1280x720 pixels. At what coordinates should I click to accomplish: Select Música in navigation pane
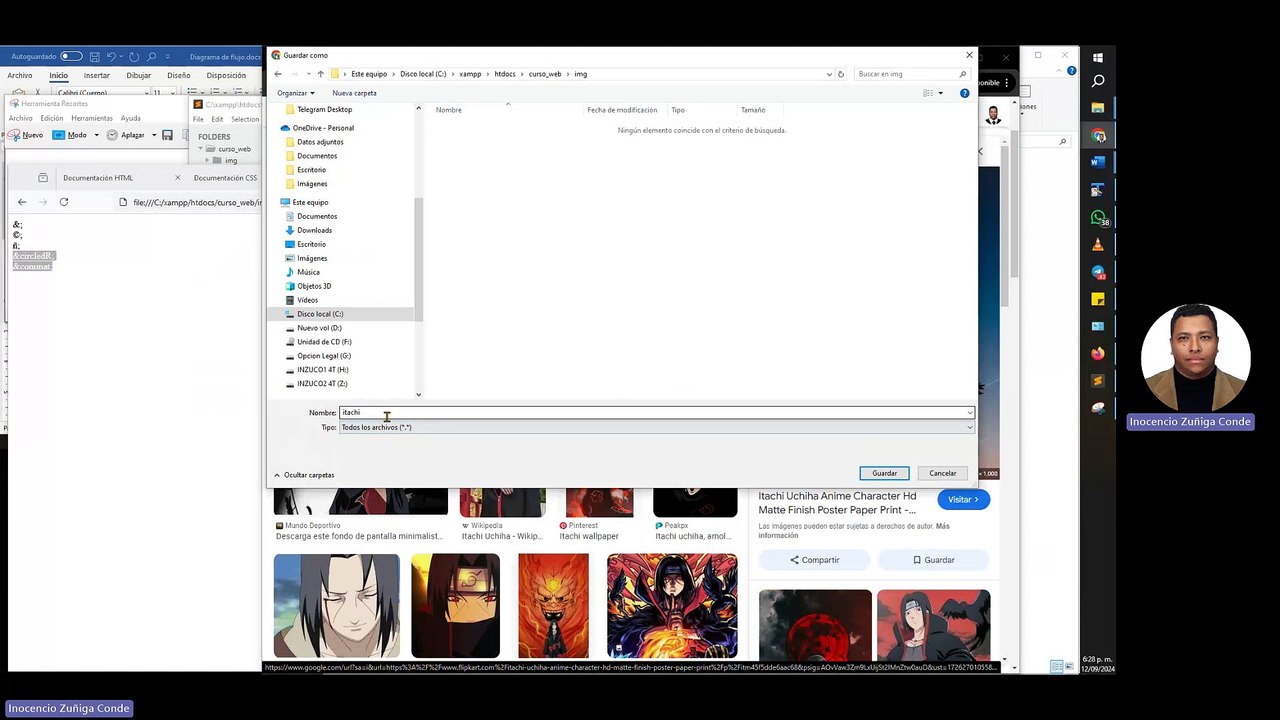click(x=302, y=272)
